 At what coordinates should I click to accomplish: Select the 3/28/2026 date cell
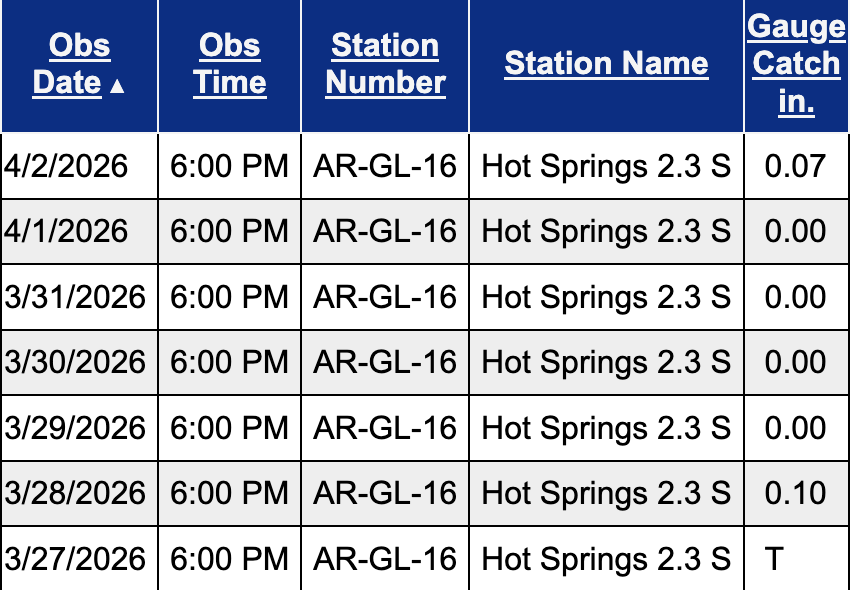(x=75, y=493)
